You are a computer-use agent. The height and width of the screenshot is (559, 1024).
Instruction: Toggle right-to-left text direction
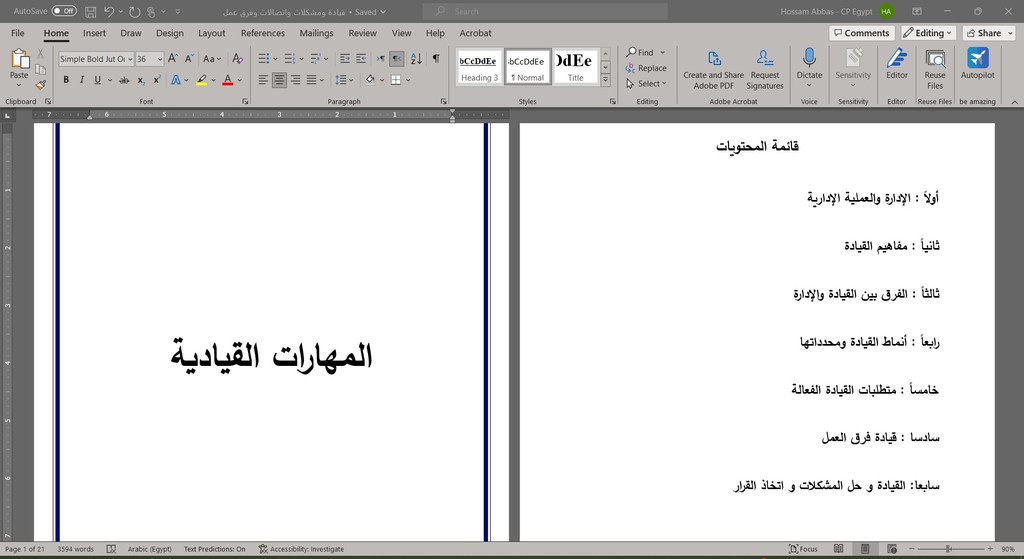[x=396, y=59]
